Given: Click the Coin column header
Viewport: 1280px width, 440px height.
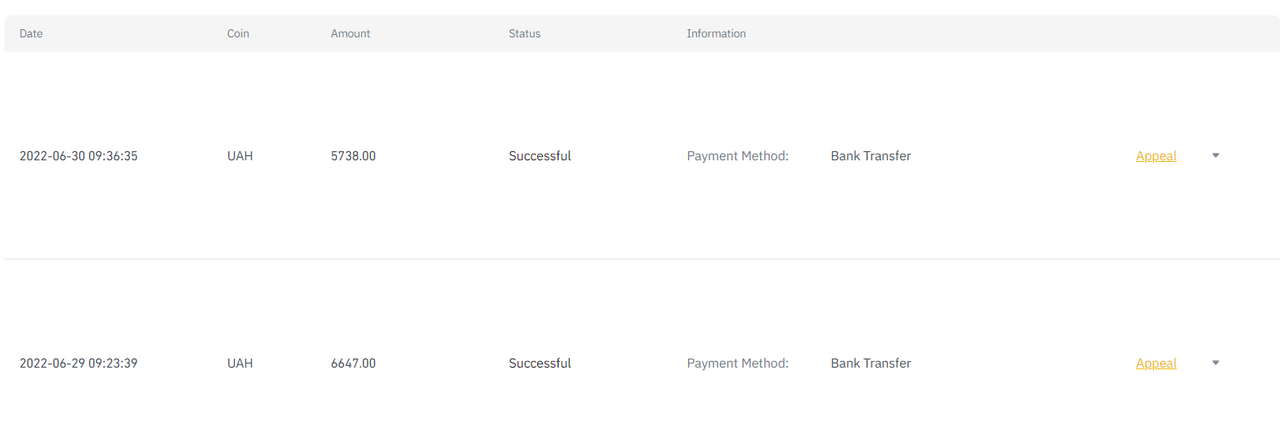Looking at the screenshot, I should pyautogui.click(x=238, y=33).
